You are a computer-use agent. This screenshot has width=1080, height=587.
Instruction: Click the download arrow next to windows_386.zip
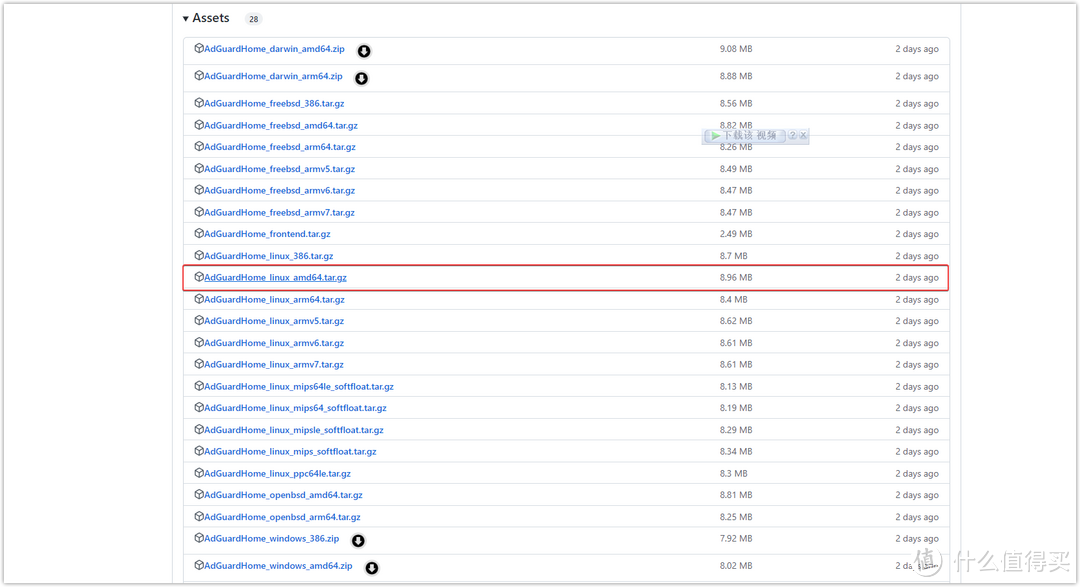point(358,541)
